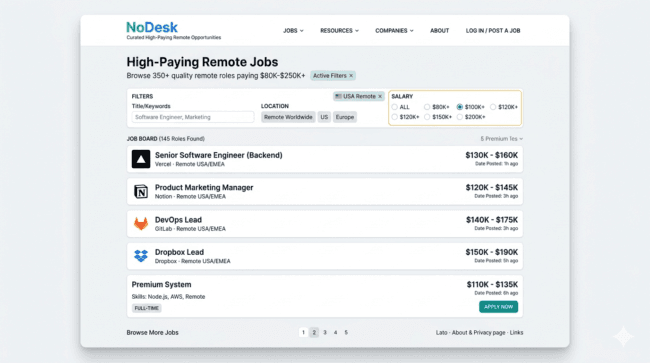
Task: Click the $110K - $135K salary text
Action: 492,285
